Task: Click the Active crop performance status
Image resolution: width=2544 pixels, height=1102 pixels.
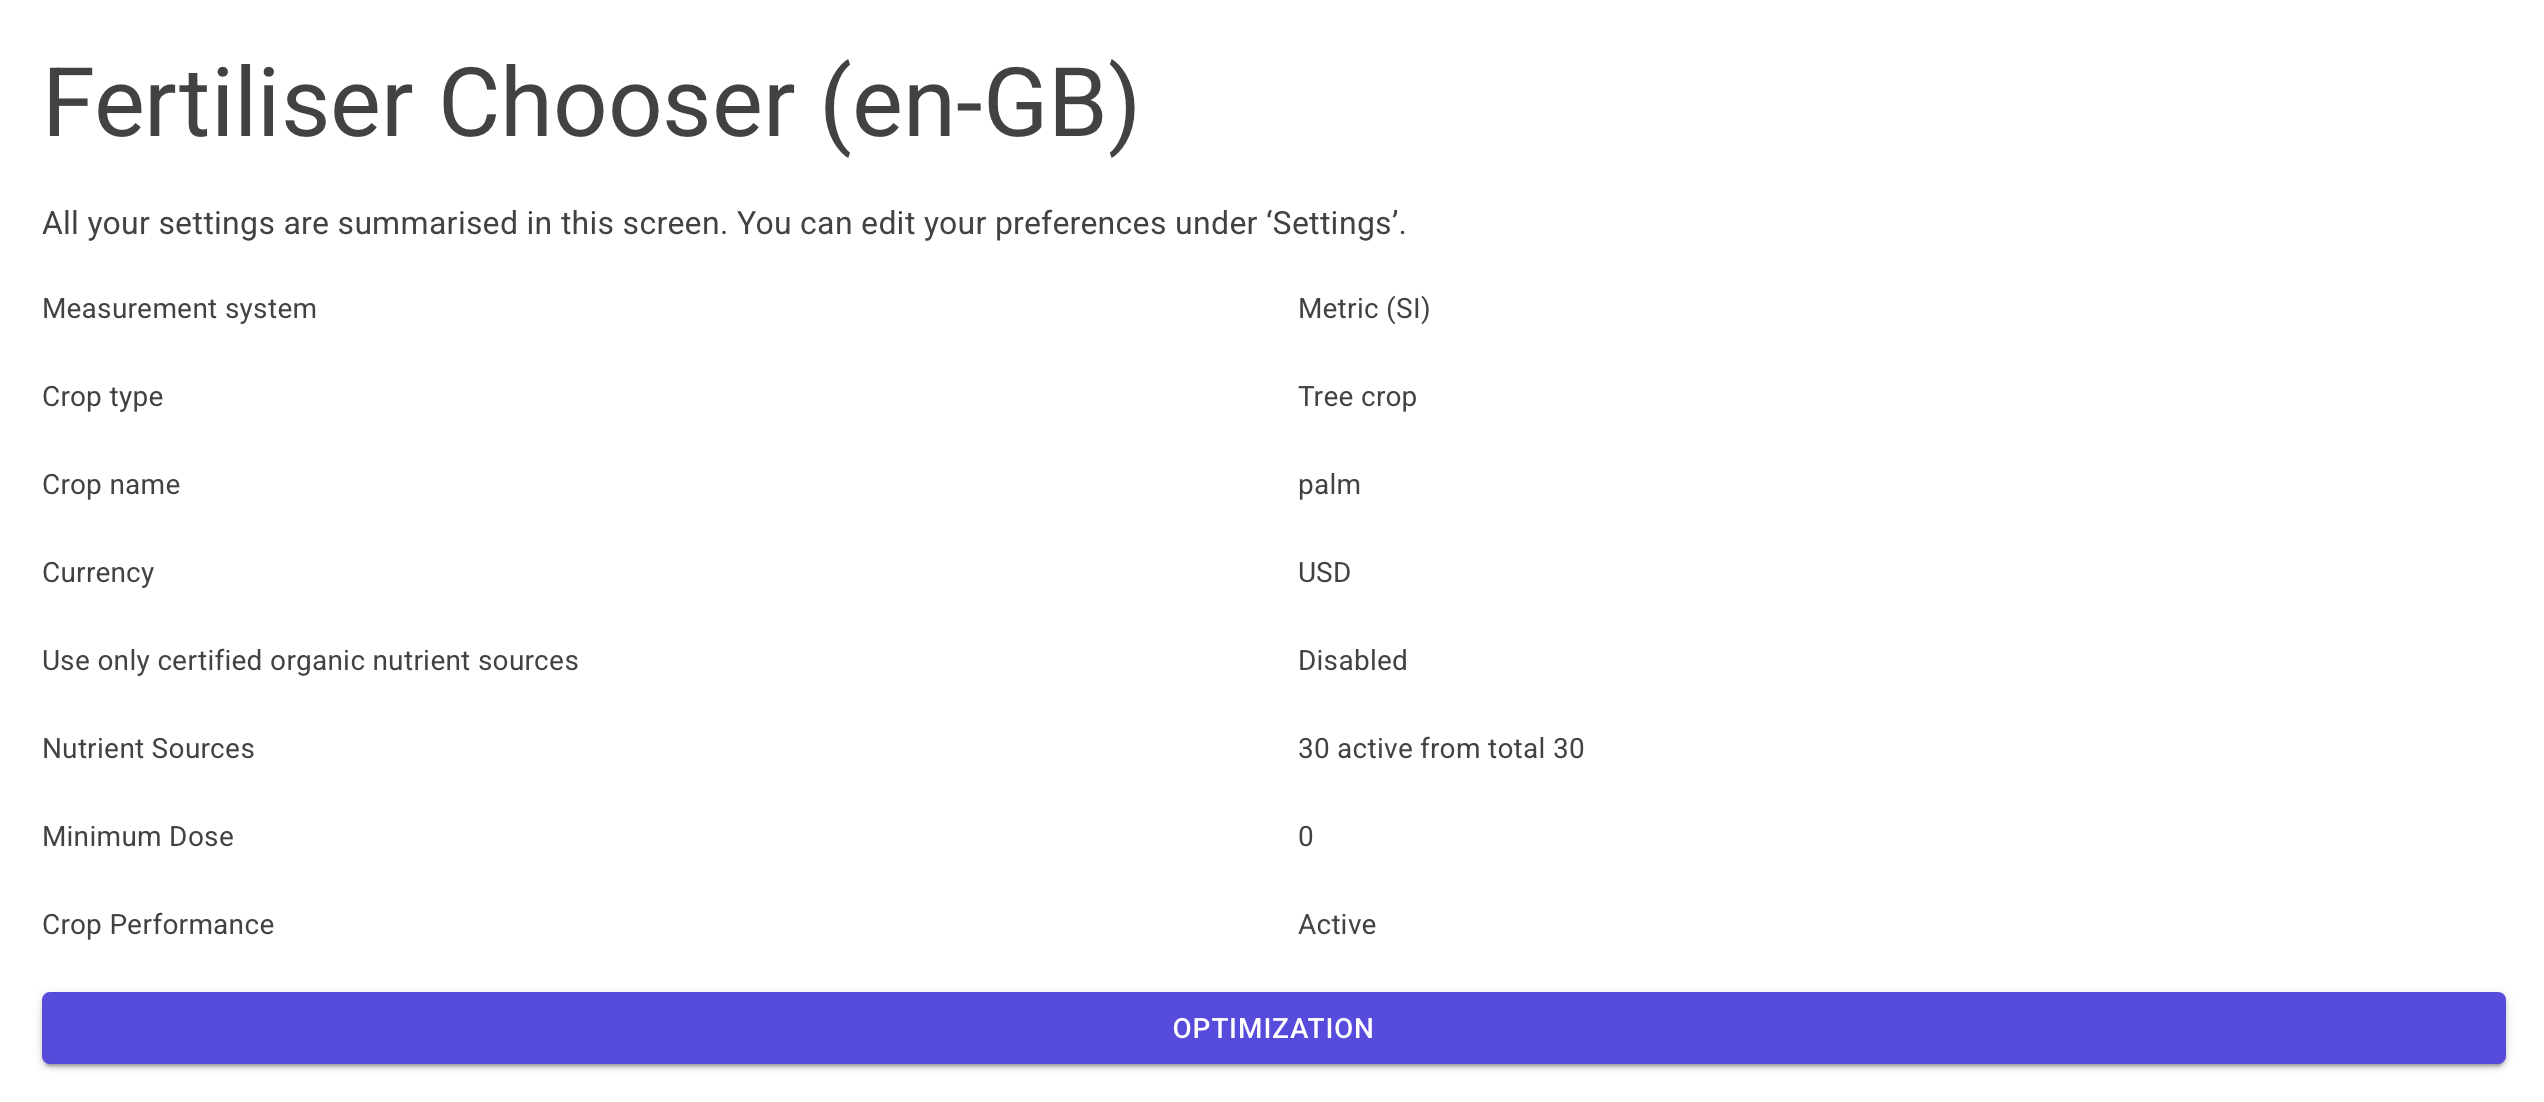Action: (x=1336, y=925)
